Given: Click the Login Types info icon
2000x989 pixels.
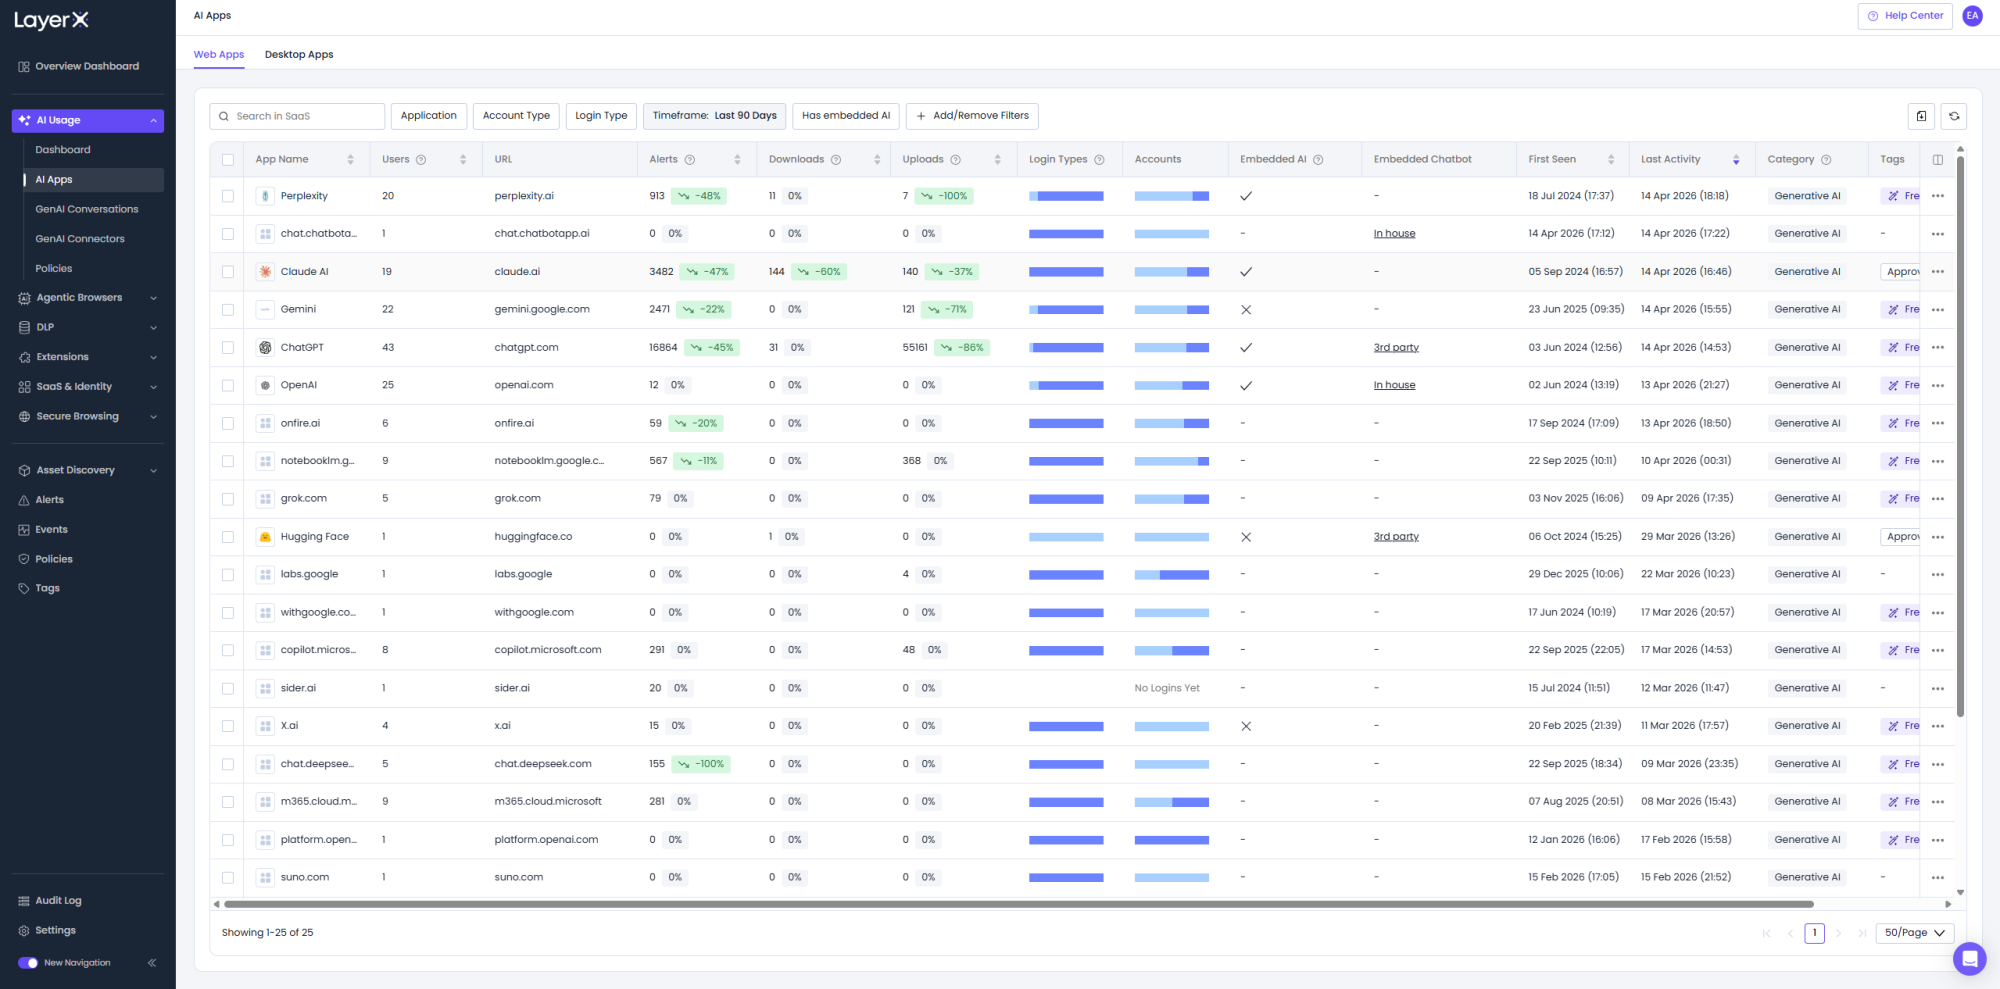Looking at the screenshot, I should [x=1099, y=160].
